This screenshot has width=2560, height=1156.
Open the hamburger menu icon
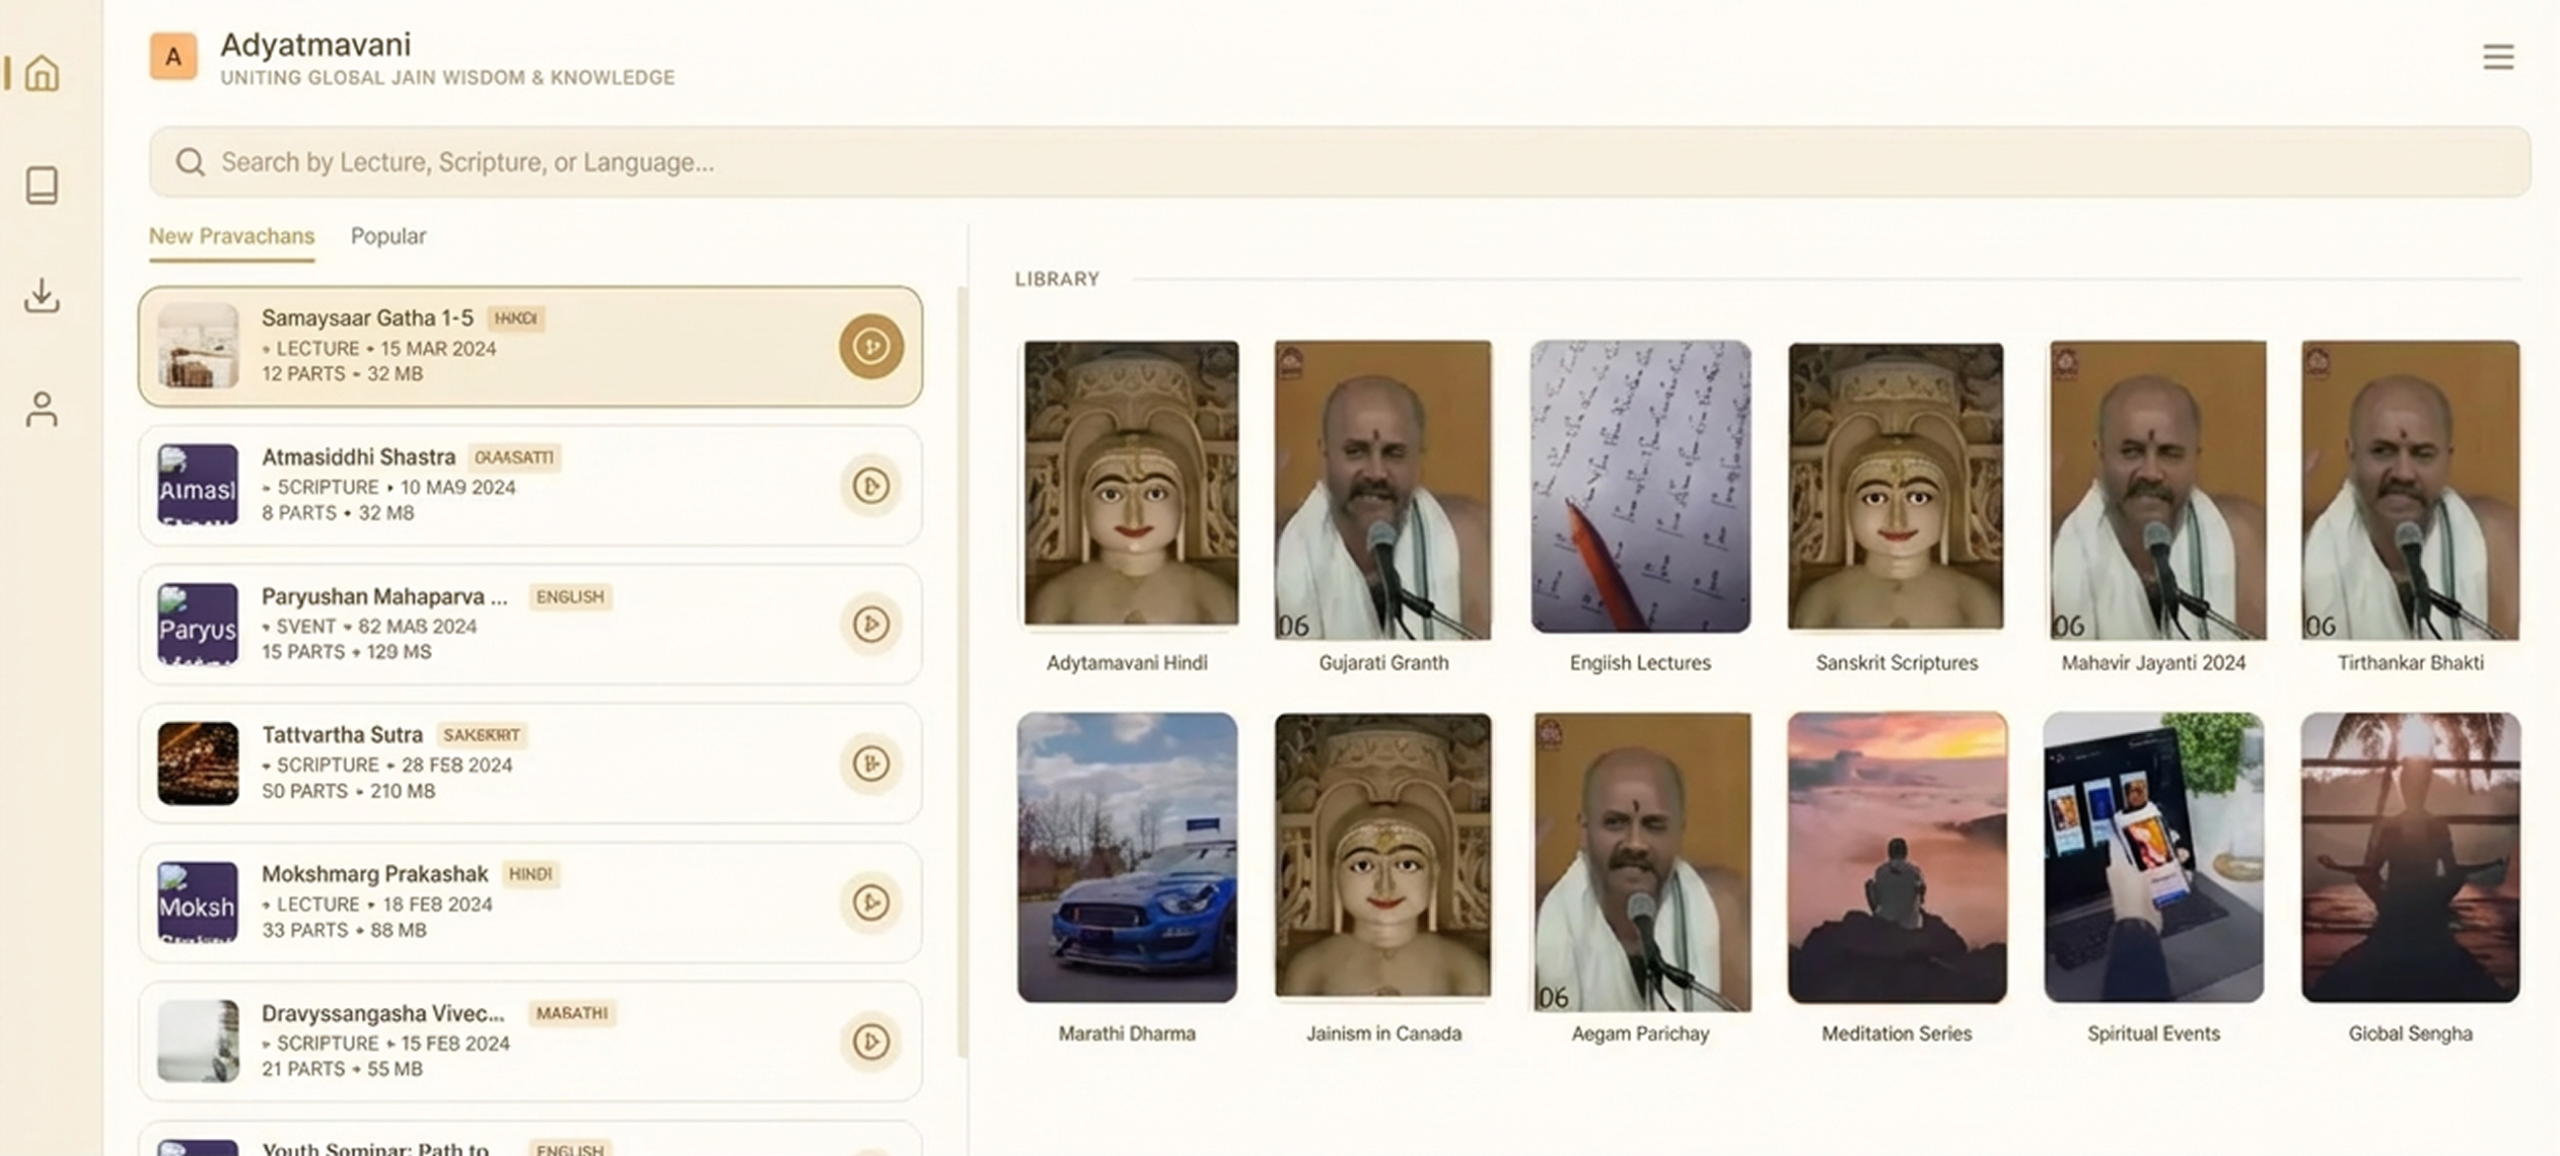coord(2497,57)
